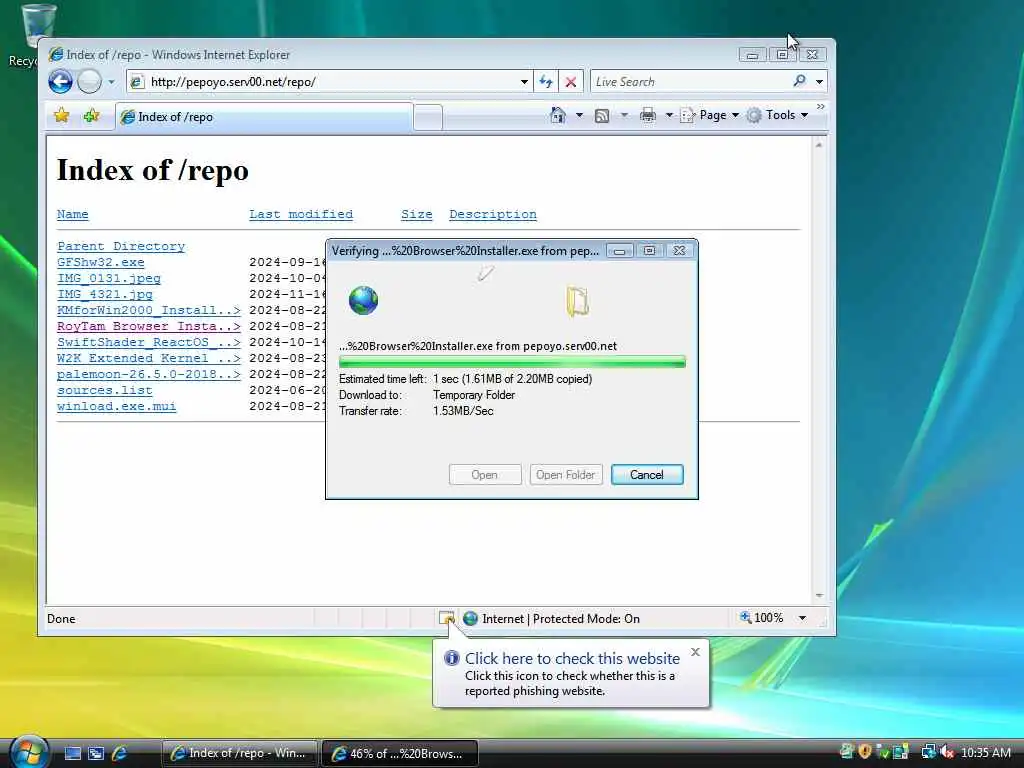Click the W2K Extended Kernel link
This screenshot has height=768, width=1024.
coord(149,358)
